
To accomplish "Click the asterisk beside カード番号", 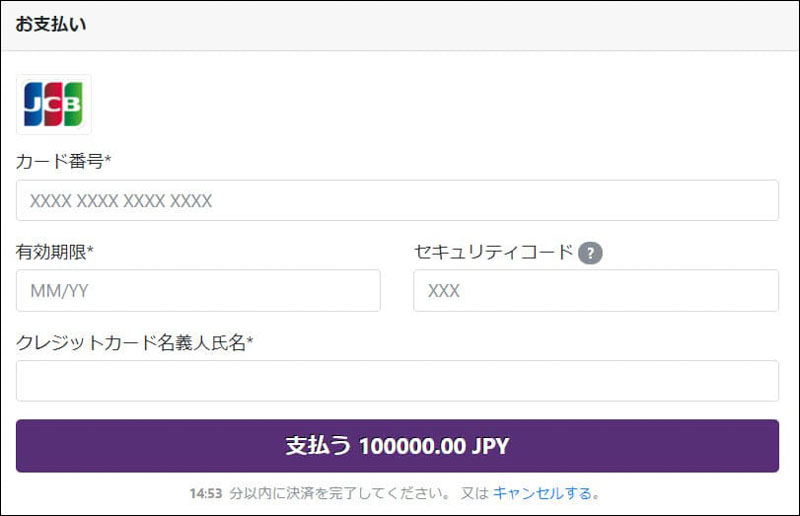I will point(108,160).
